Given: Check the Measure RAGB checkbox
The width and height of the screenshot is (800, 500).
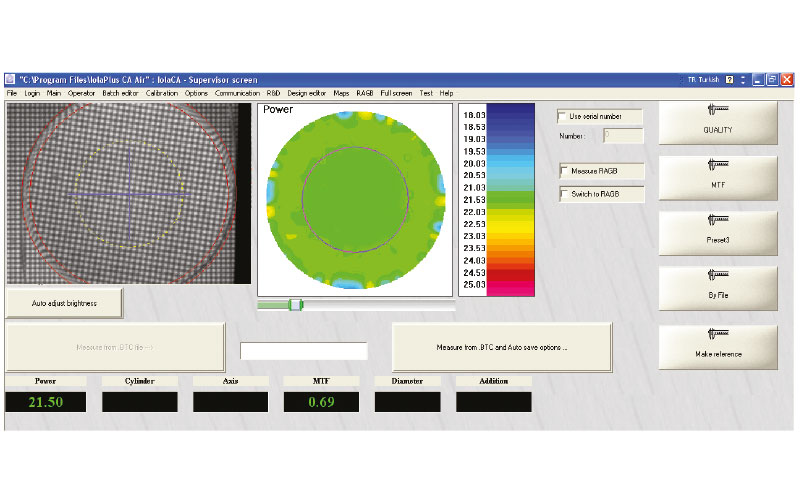Looking at the screenshot, I should pyautogui.click(x=564, y=170).
